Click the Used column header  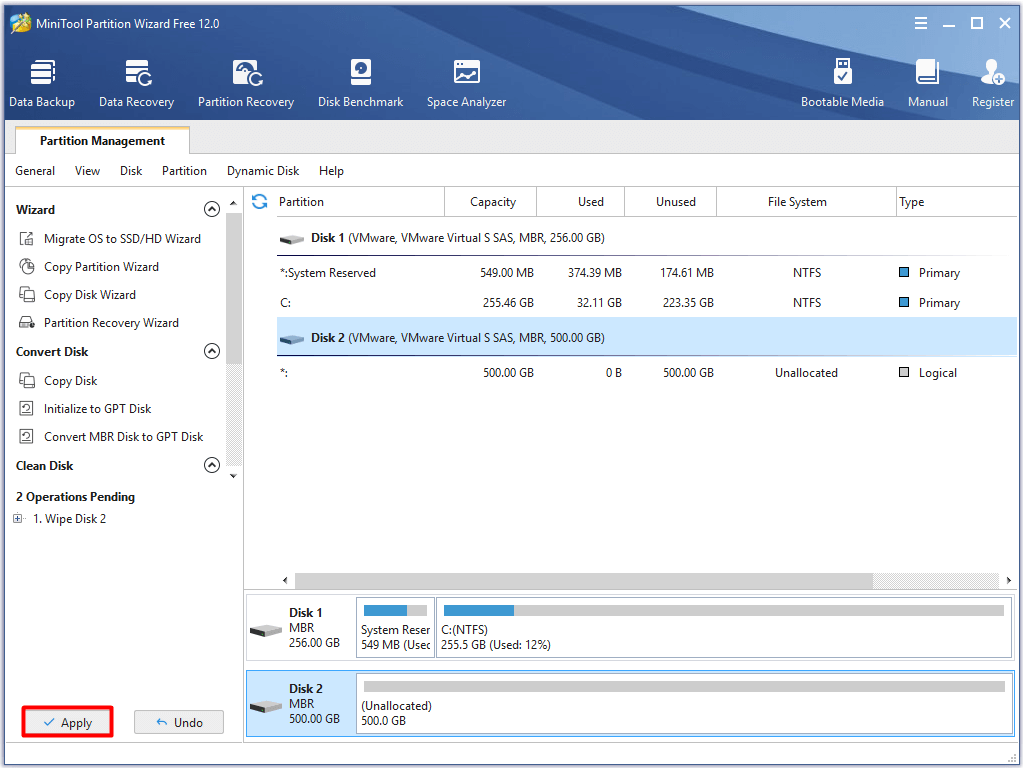pyautogui.click(x=581, y=202)
